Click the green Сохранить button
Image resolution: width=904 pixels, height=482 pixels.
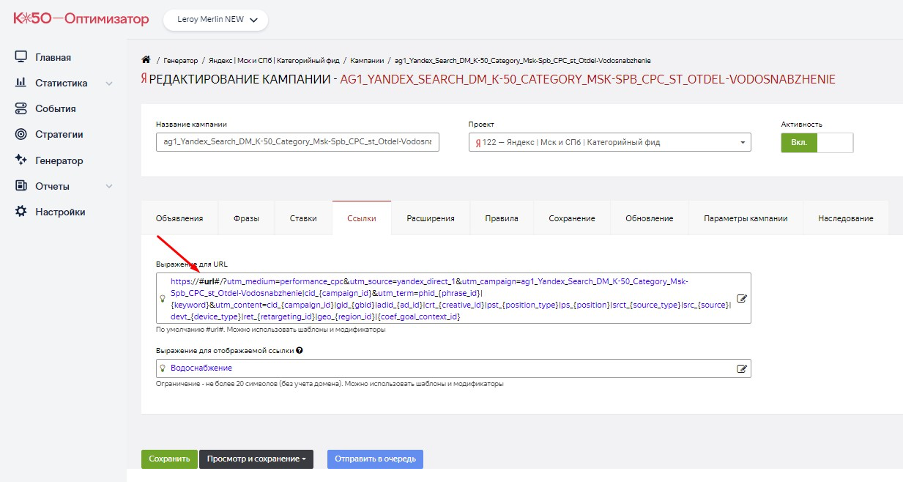pos(170,459)
